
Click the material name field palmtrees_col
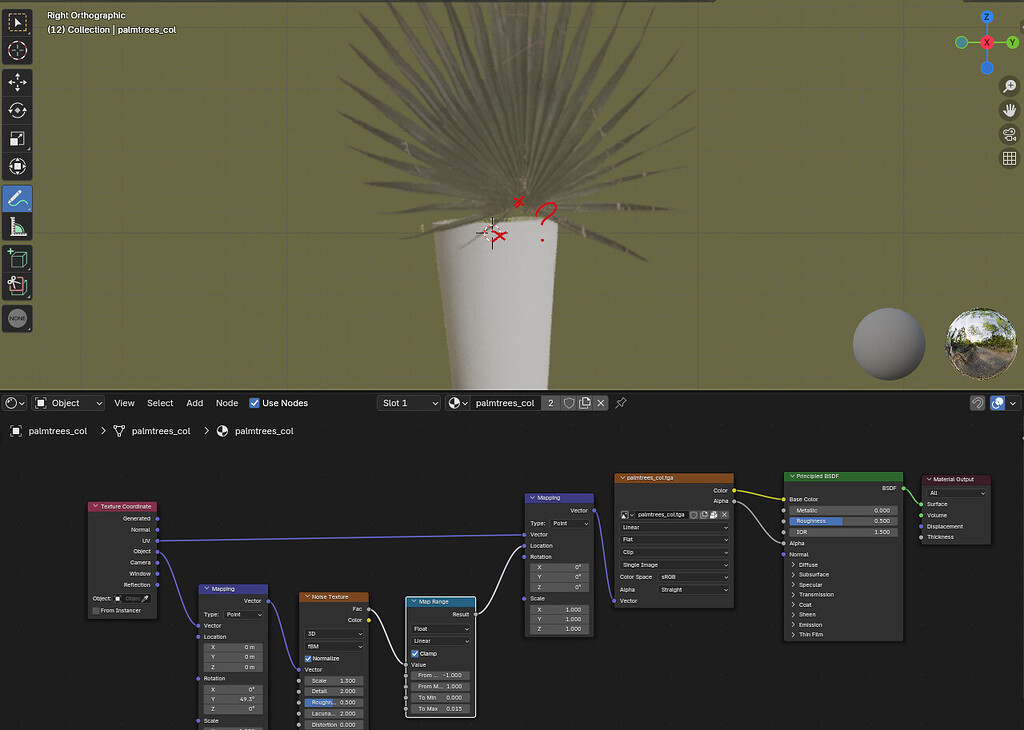tap(505, 403)
